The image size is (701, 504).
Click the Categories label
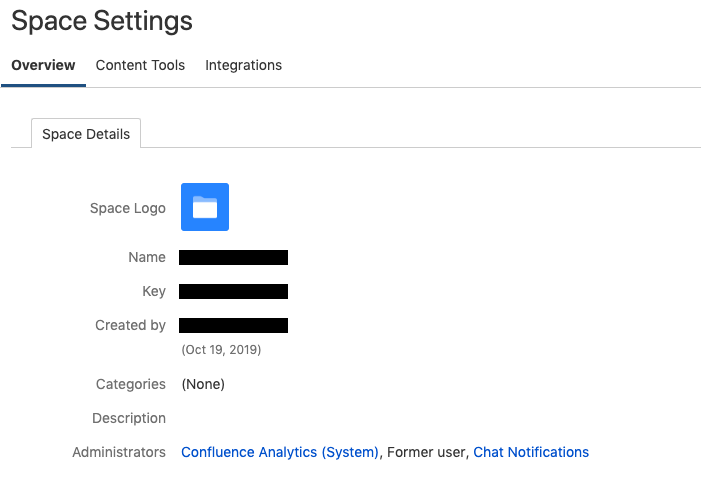coord(131,384)
